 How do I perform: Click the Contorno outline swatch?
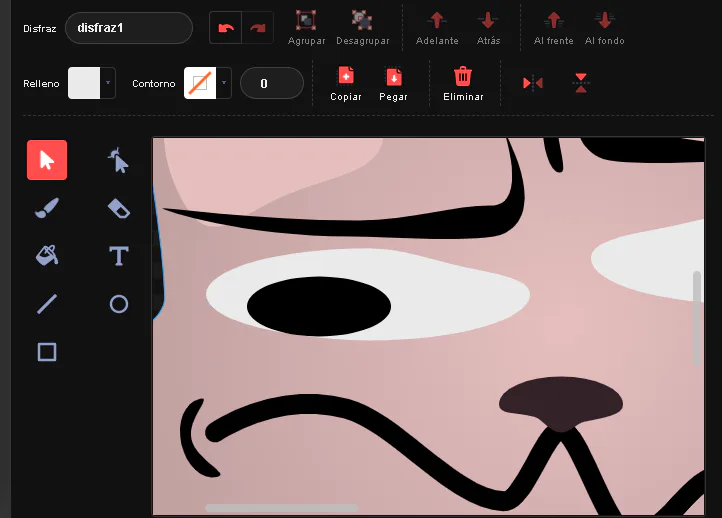(x=200, y=83)
